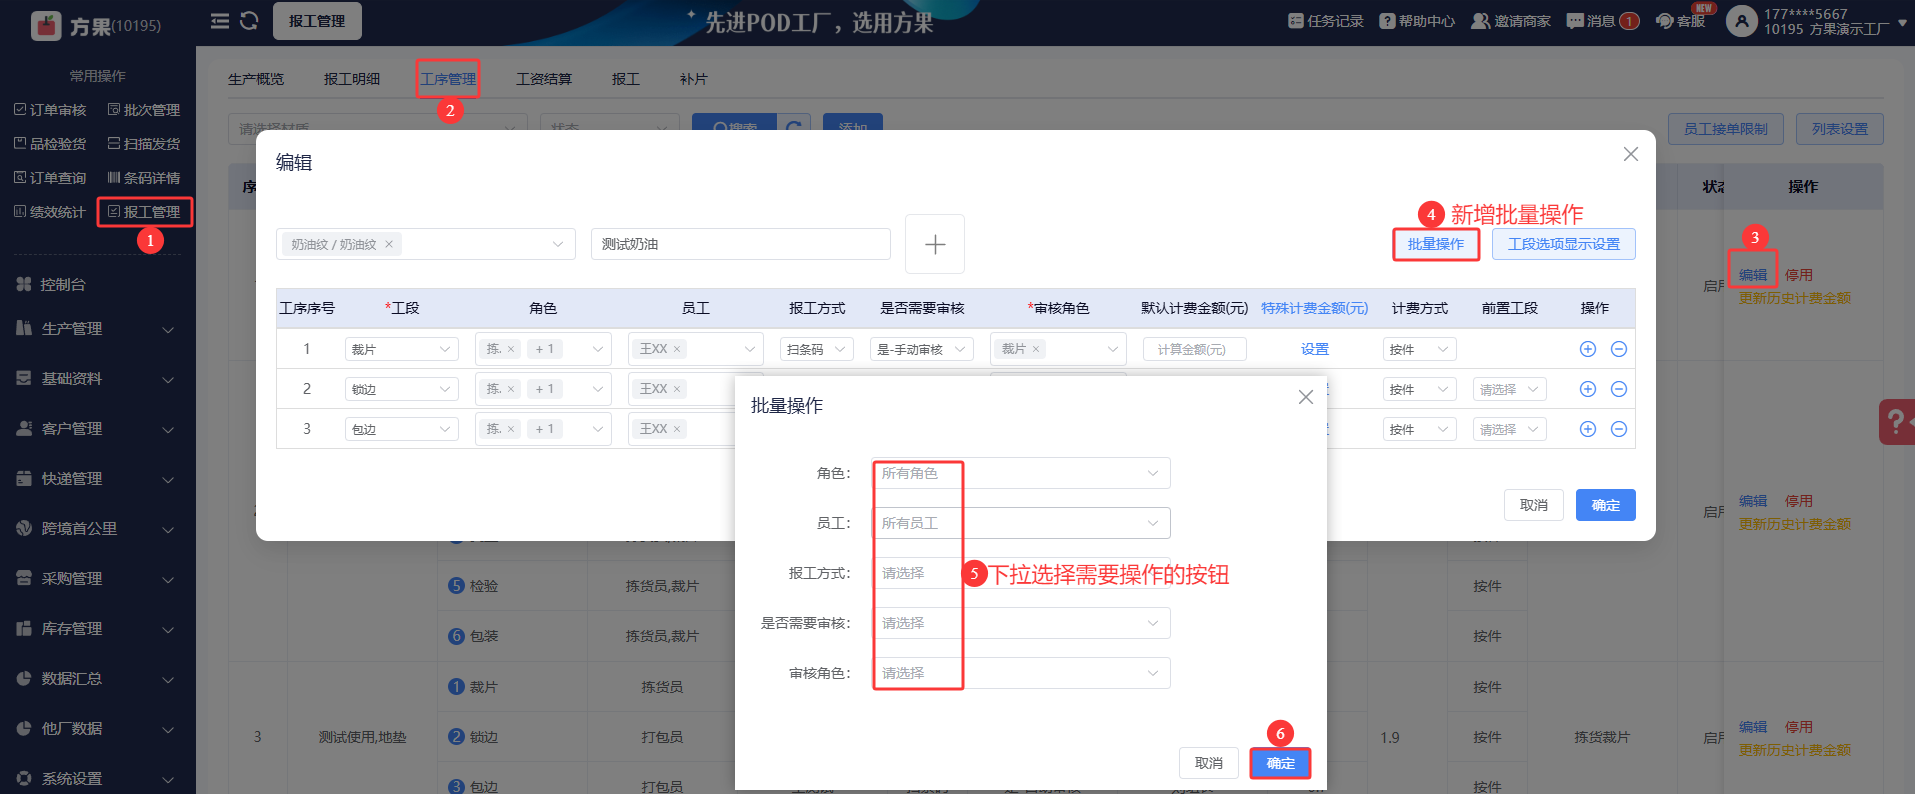Click 邀请商家 invite merchant in header
This screenshot has height=794, width=1915.
coord(1511,21)
